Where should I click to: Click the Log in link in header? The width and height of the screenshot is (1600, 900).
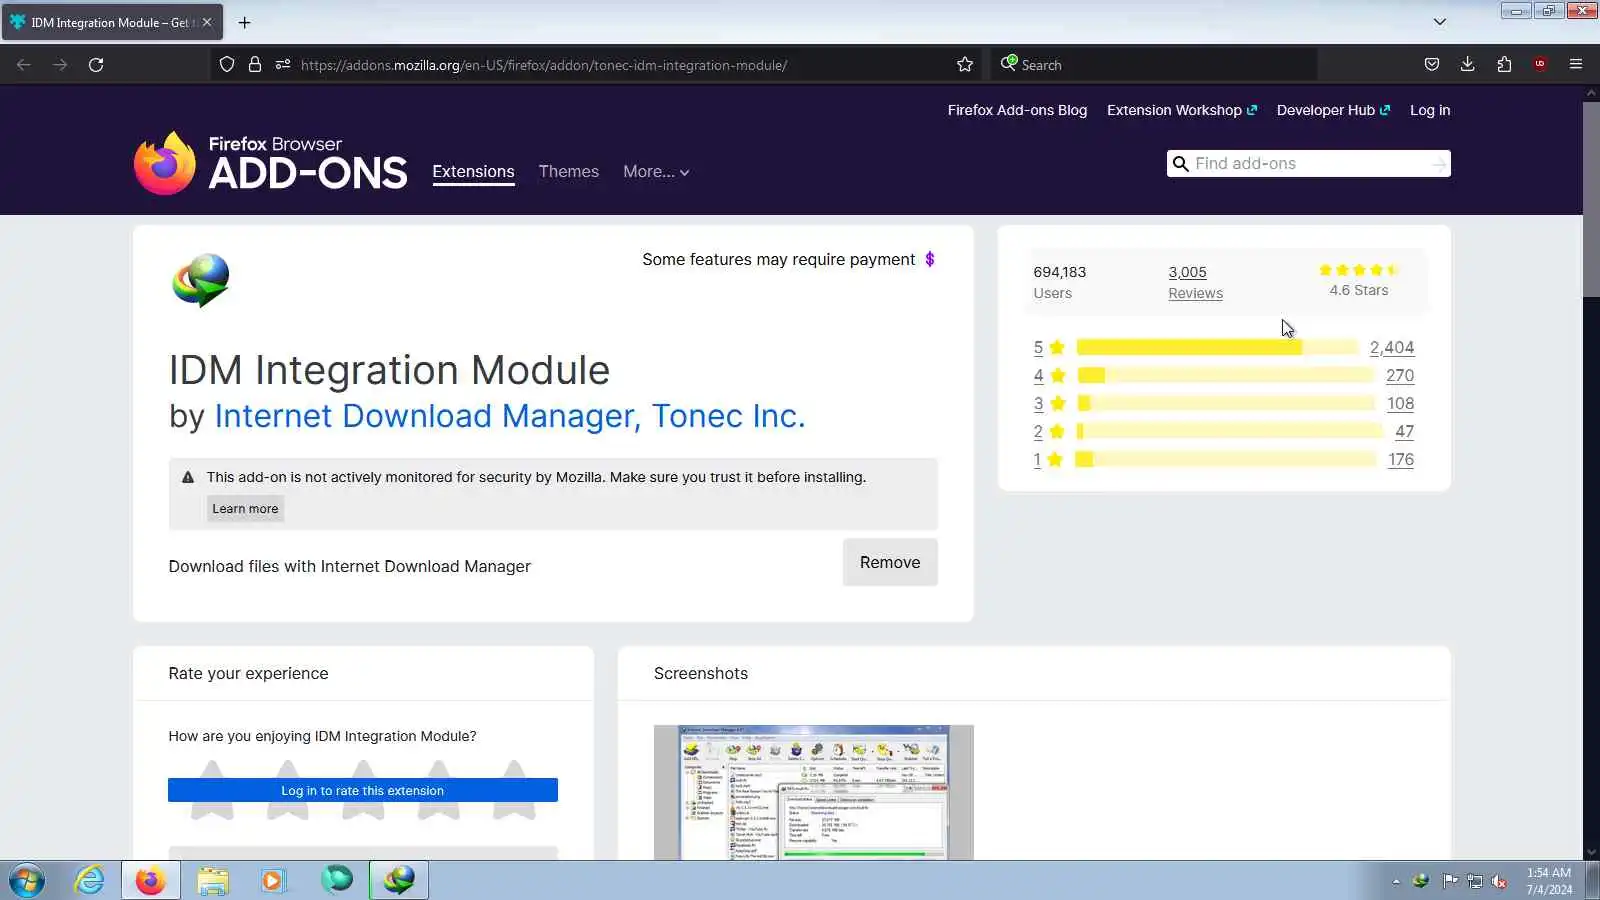coord(1430,110)
